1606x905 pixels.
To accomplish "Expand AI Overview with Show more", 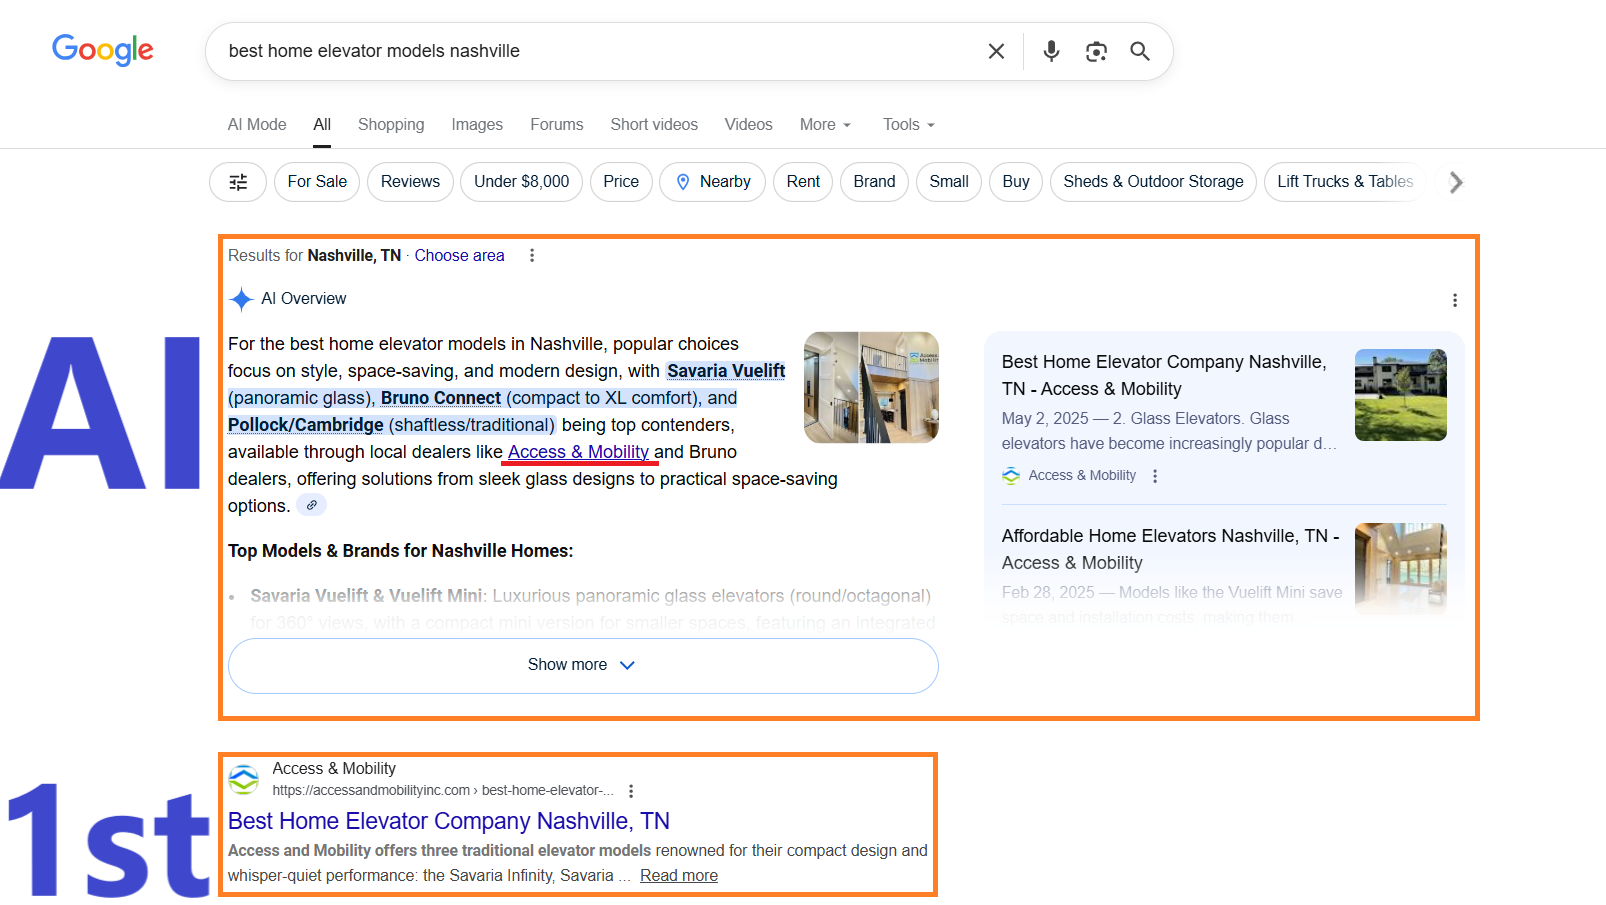I will coord(583,665).
